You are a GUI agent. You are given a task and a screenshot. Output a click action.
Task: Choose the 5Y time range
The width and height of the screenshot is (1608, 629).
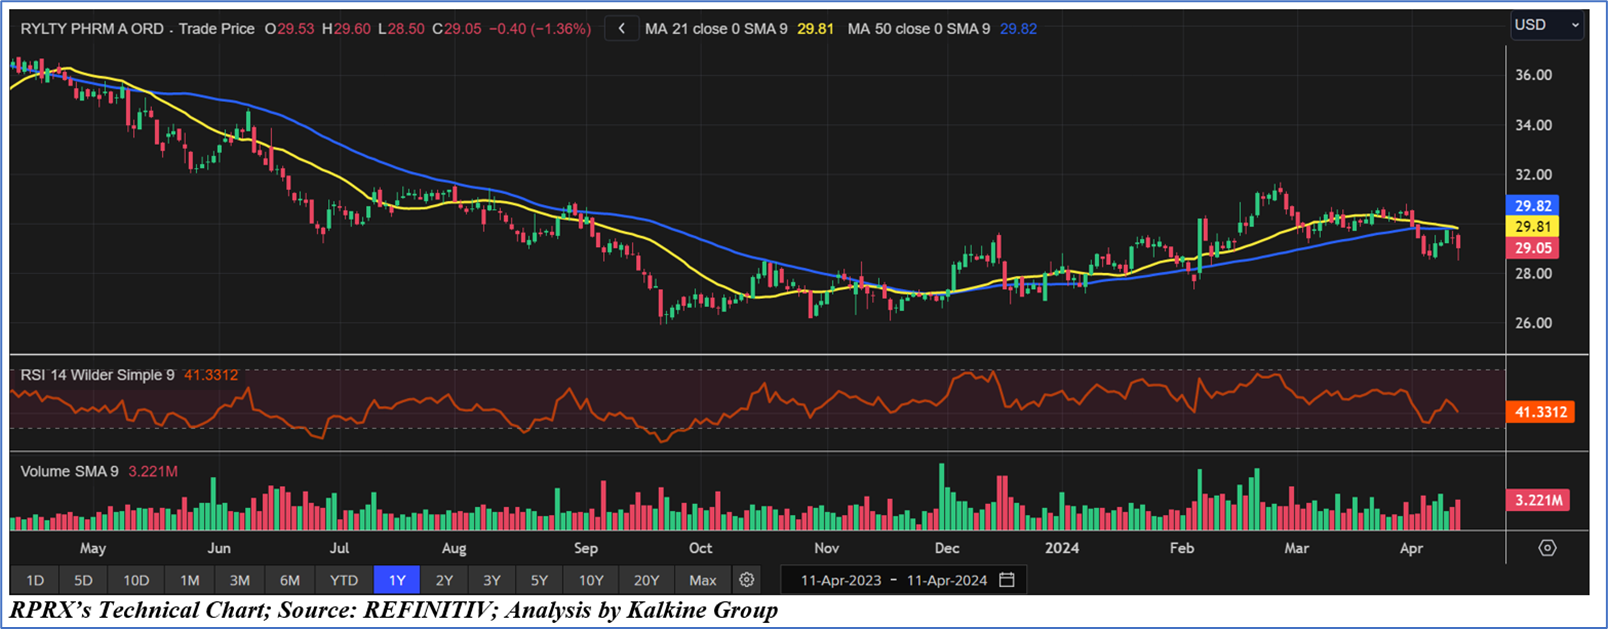540,580
